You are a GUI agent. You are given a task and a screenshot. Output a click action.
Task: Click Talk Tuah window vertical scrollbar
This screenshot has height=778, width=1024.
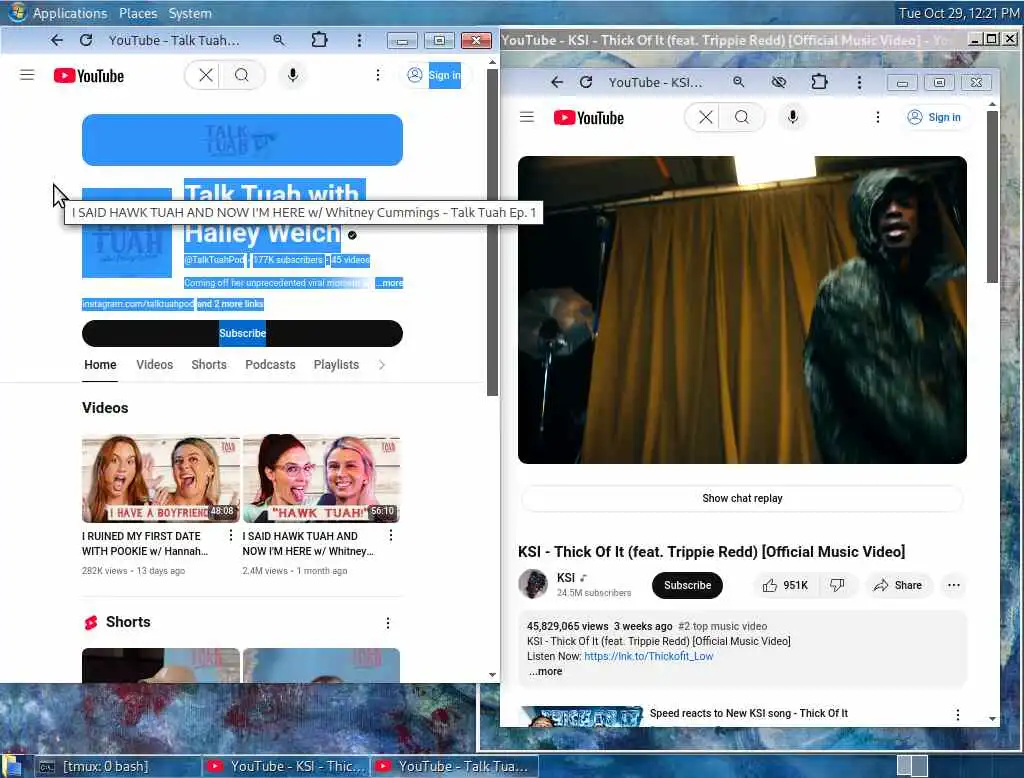(492, 232)
